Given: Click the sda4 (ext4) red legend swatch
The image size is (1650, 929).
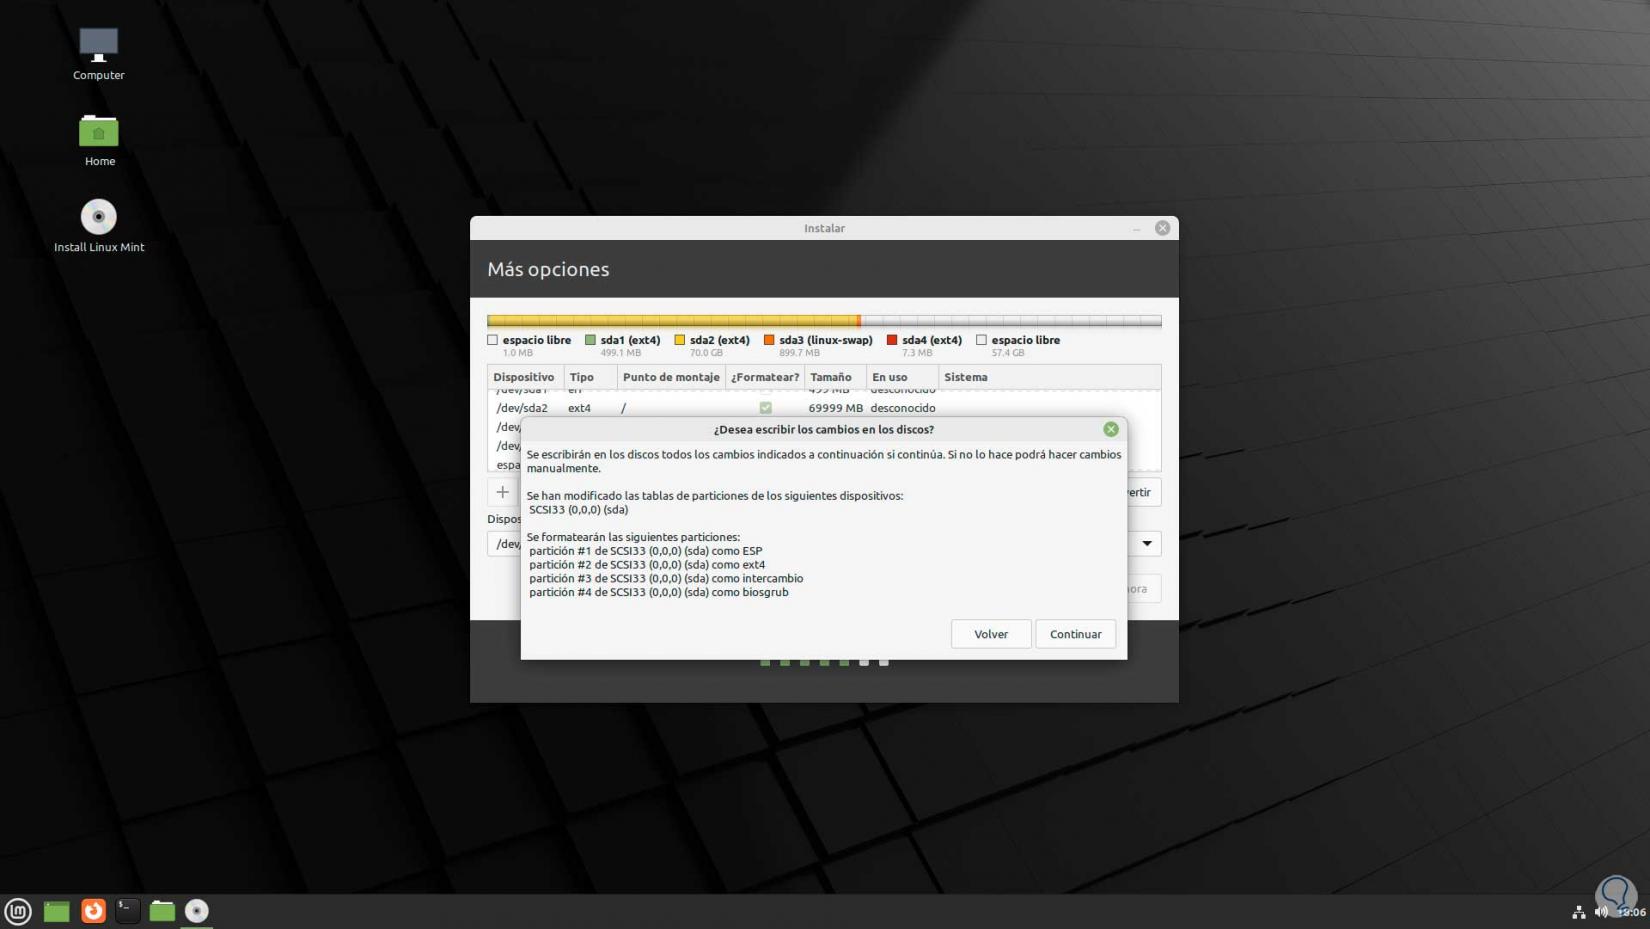Looking at the screenshot, I should point(892,340).
